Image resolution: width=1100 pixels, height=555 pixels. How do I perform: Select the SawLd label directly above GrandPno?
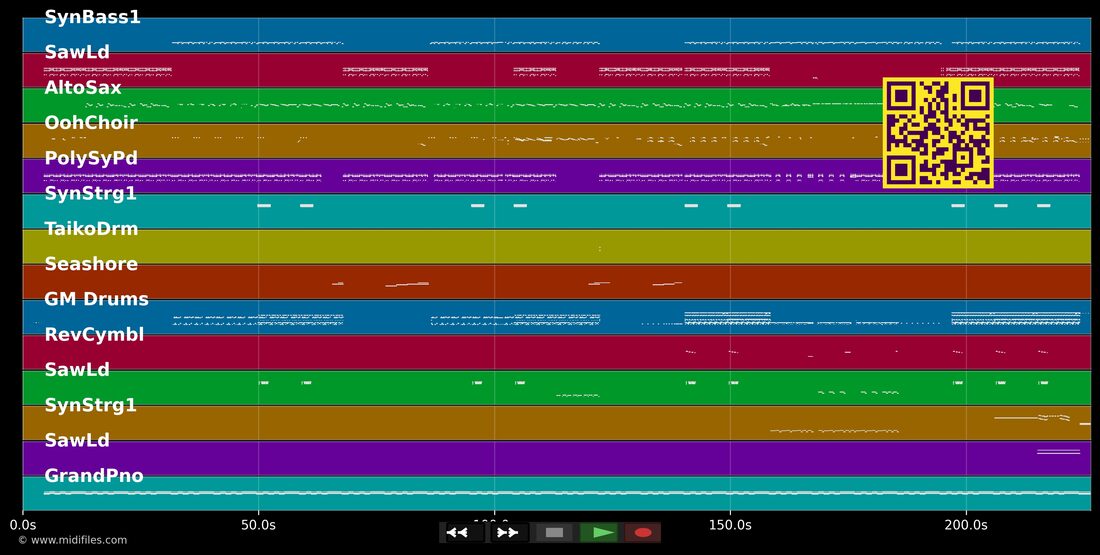pos(76,440)
